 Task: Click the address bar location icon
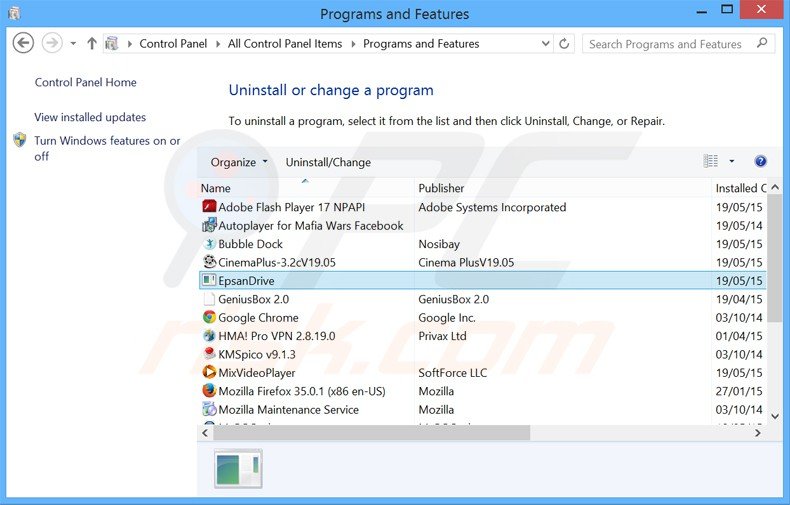pos(112,44)
